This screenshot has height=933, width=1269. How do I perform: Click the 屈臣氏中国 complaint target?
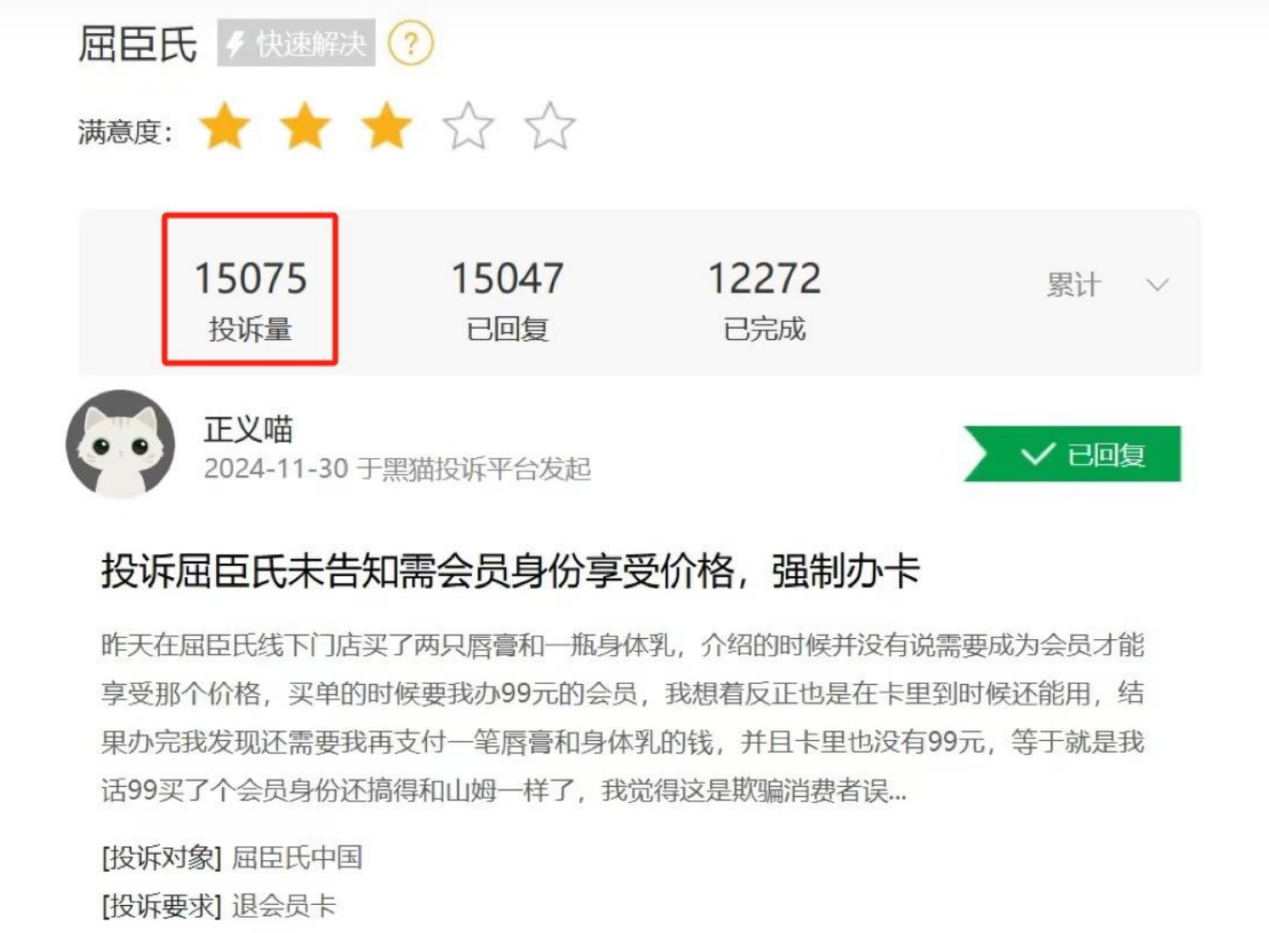(296, 858)
